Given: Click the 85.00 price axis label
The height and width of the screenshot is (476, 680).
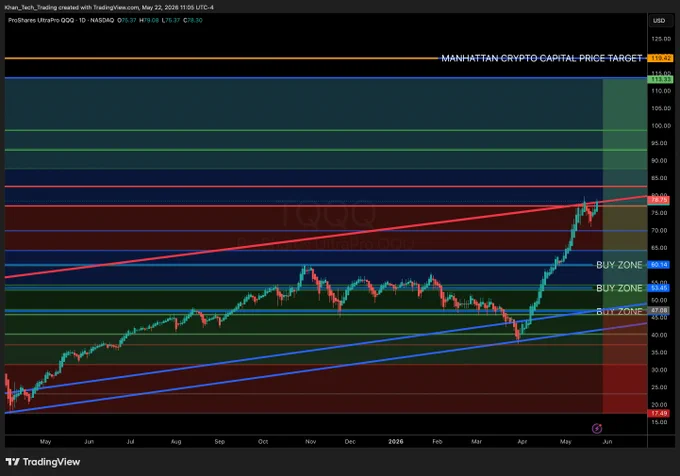Looking at the screenshot, I should tap(661, 178).
